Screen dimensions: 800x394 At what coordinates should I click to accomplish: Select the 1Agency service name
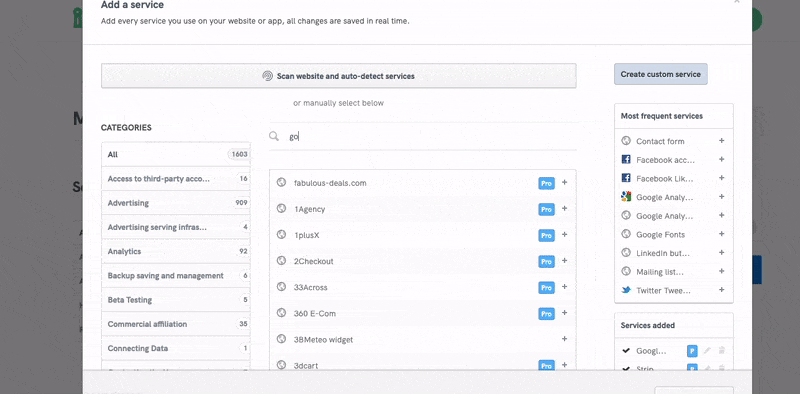coord(309,209)
